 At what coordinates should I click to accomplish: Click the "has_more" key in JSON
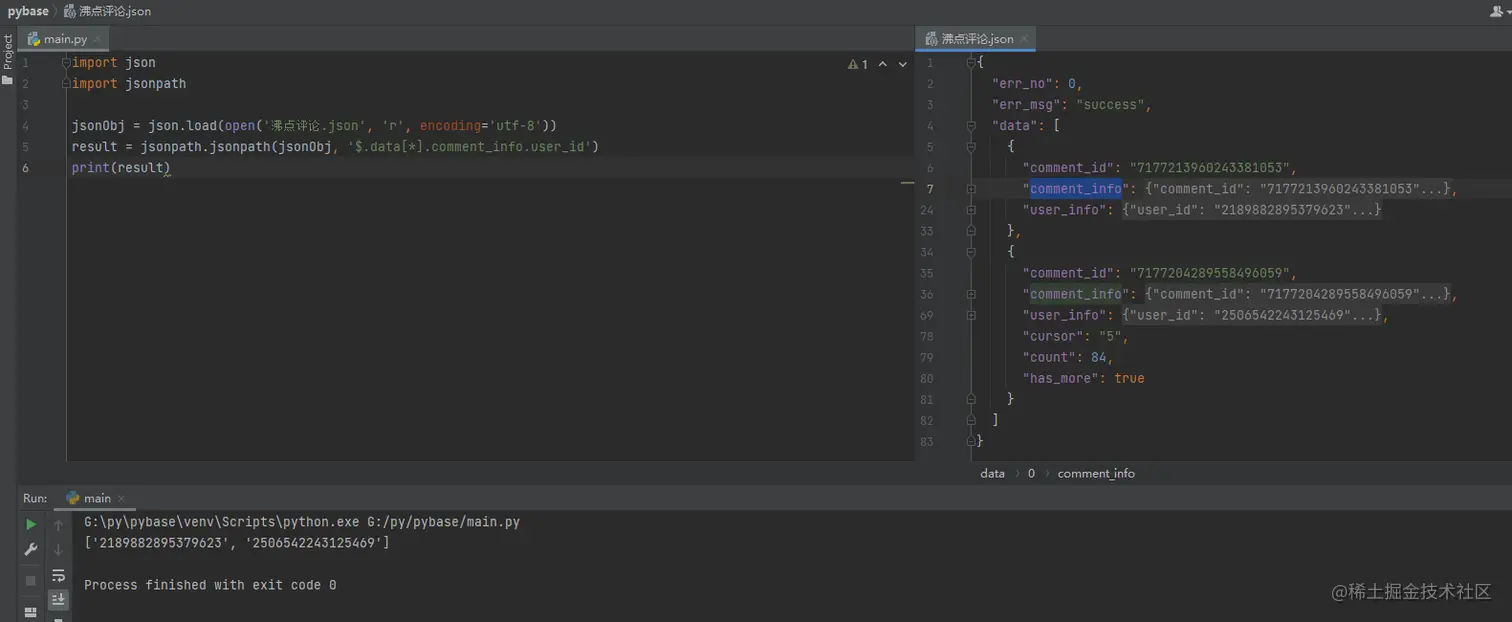[x=1060, y=378]
